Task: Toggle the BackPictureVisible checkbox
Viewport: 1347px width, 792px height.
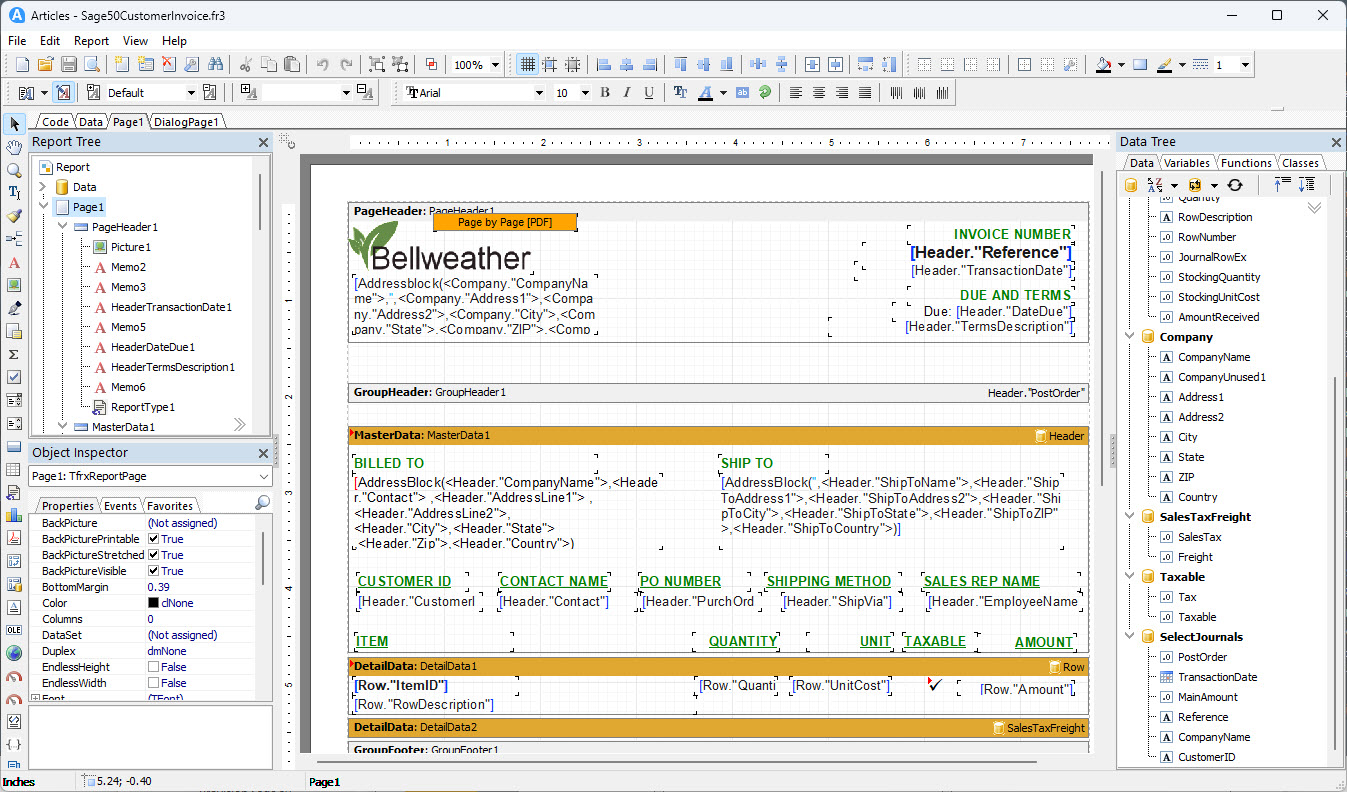Action: click(x=154, y=571)
